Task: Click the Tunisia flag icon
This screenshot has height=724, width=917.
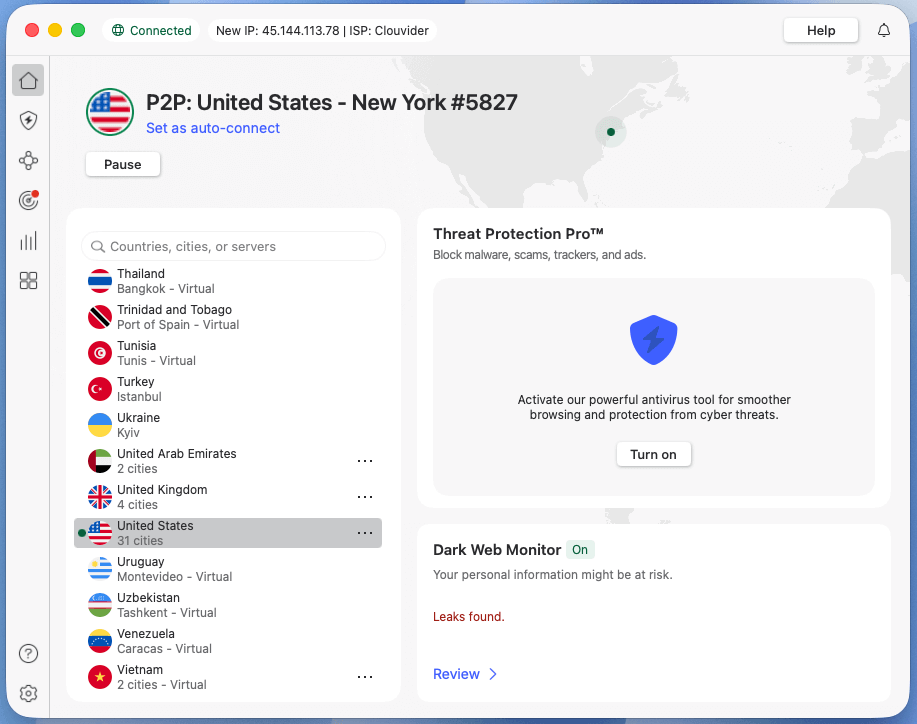Action: click(100, 353)
